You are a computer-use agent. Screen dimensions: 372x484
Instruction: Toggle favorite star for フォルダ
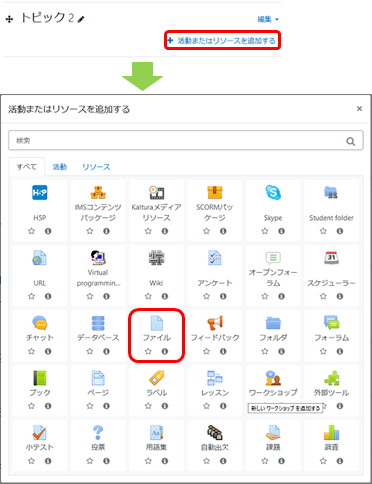(265, 351)
